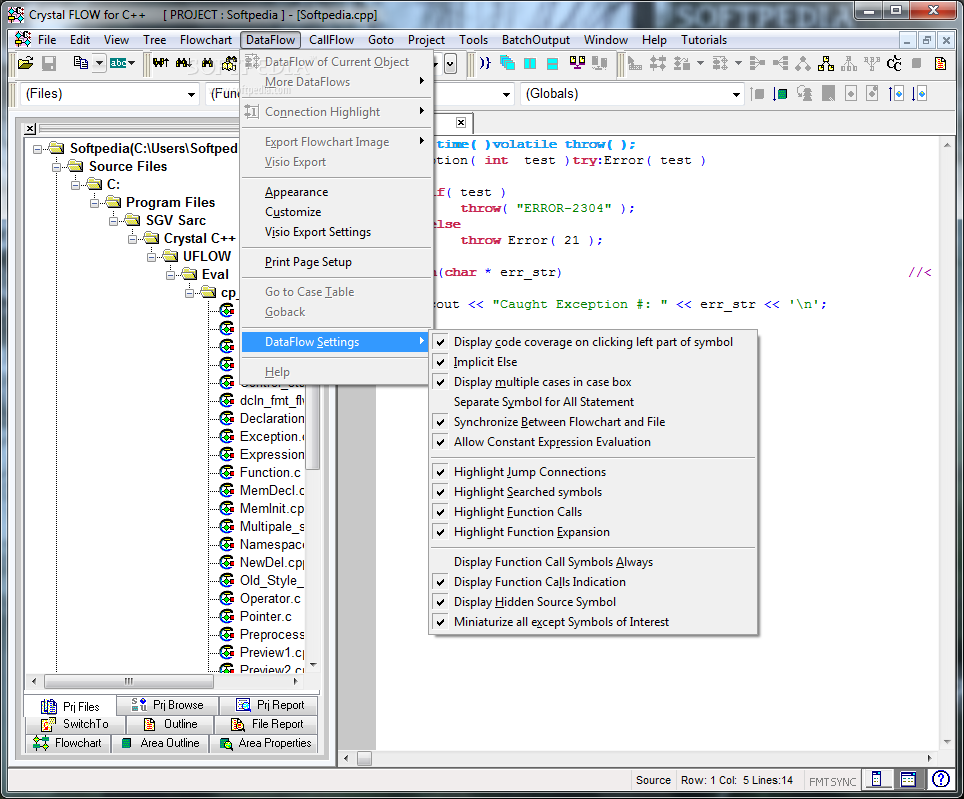Select the Function.c file in the tree
Viewport: 964px width, 799px height.
(x=270, y=473)
